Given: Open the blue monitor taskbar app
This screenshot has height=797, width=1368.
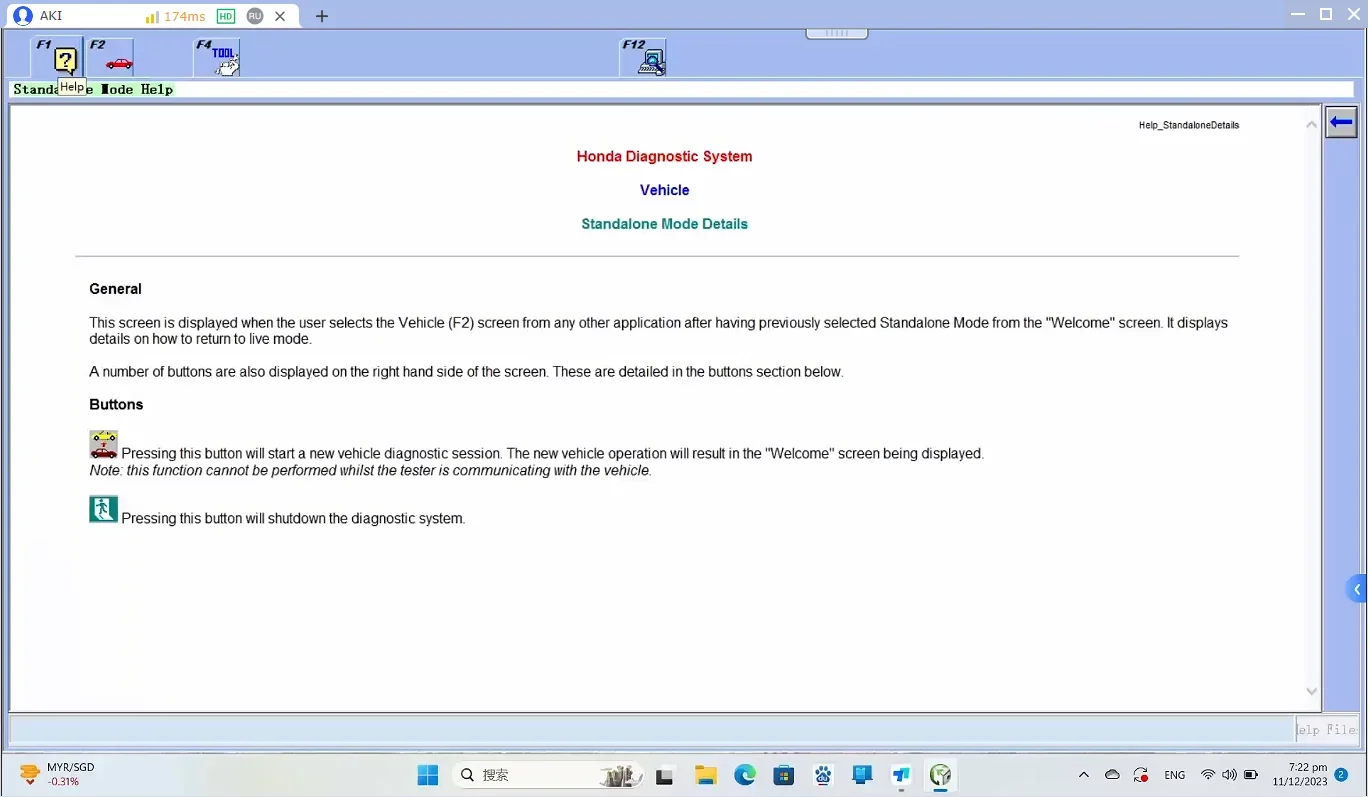Looking at the screenshot, I should click(x=862, y=775).
